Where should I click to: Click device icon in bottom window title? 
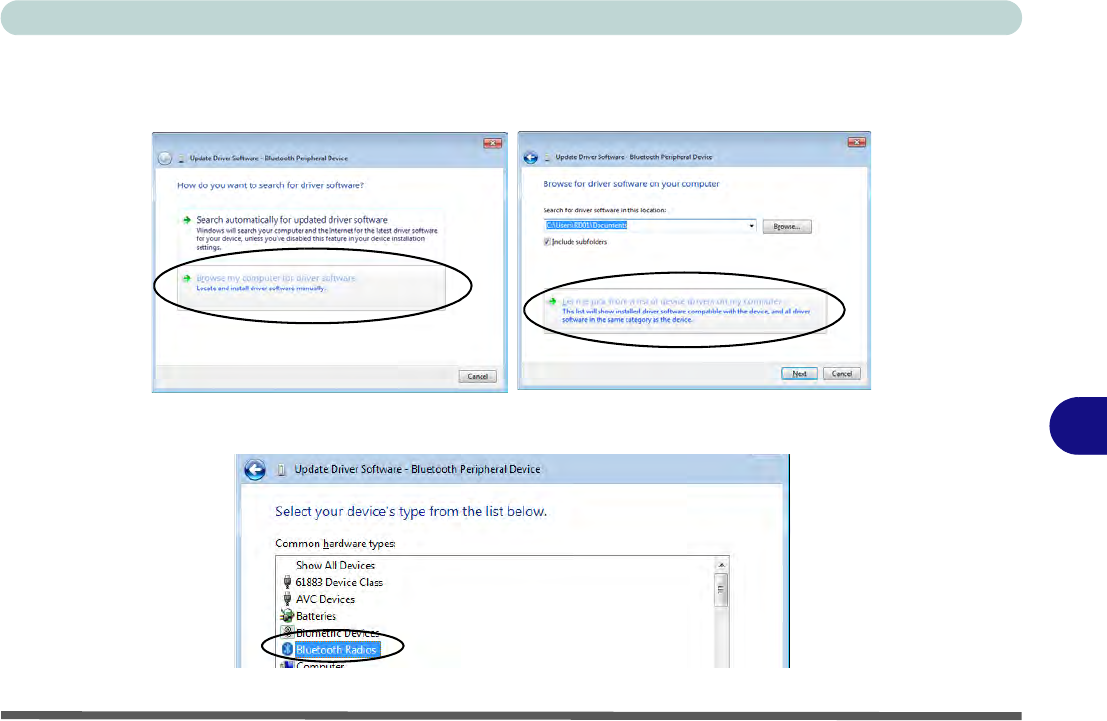281,470
